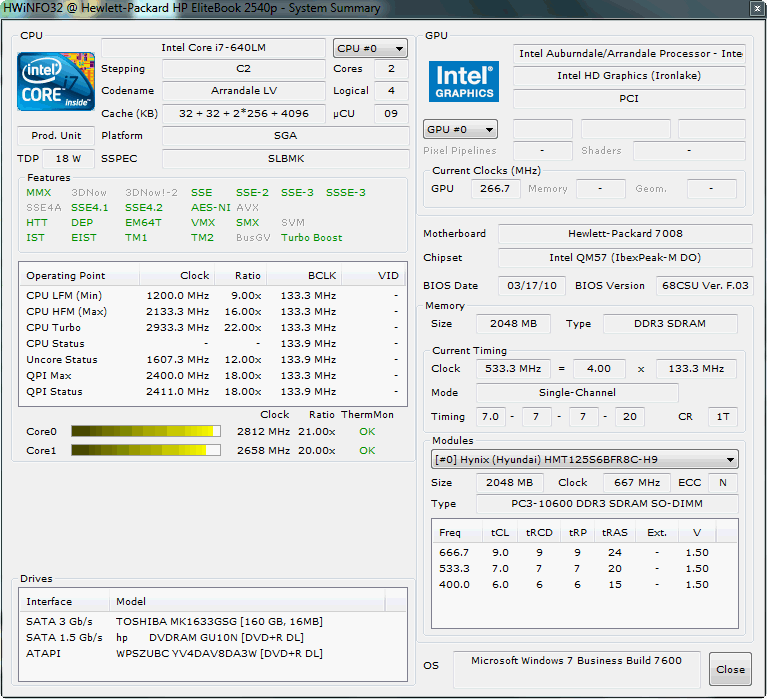This screenshot has width=767, height=699.
Task: Click the memory Type DDR3 SDRAM field
Action: [x=670, y=324]
